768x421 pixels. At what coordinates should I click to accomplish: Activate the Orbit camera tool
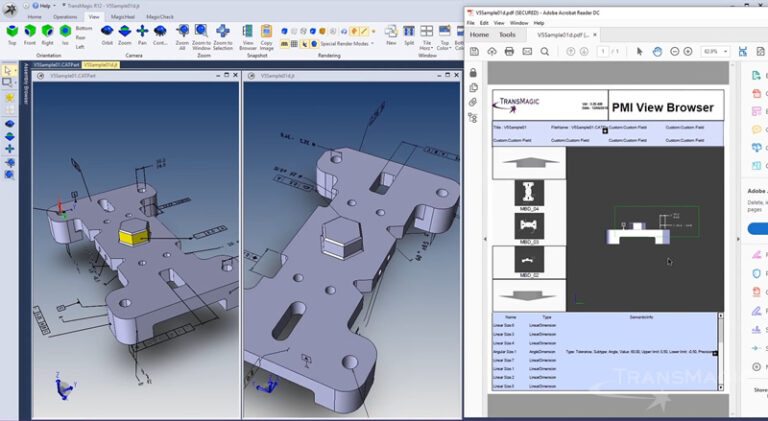(106, 32)
